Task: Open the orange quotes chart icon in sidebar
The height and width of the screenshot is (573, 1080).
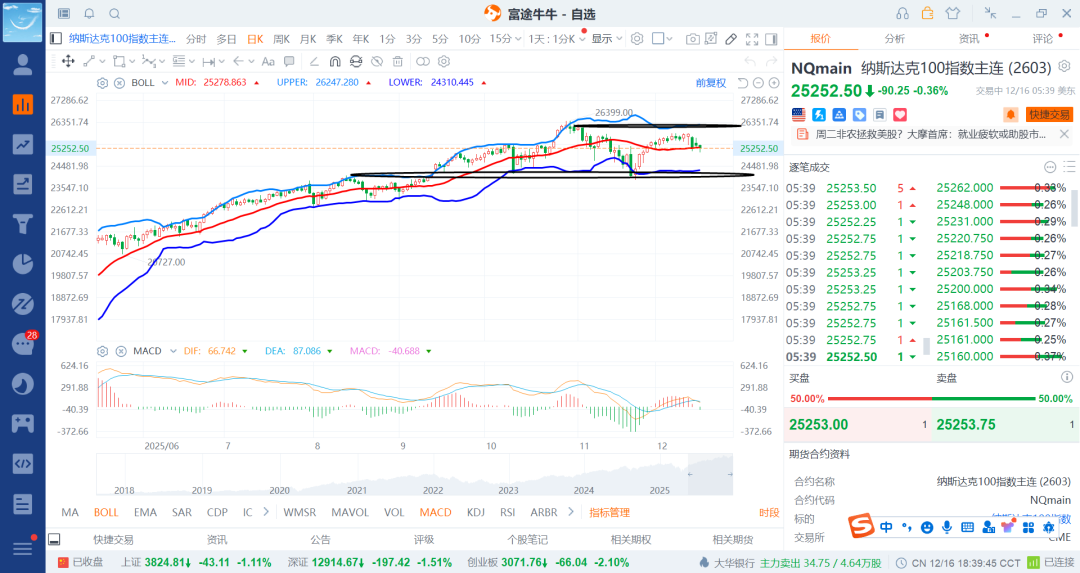Action: (x=23, y=105)
